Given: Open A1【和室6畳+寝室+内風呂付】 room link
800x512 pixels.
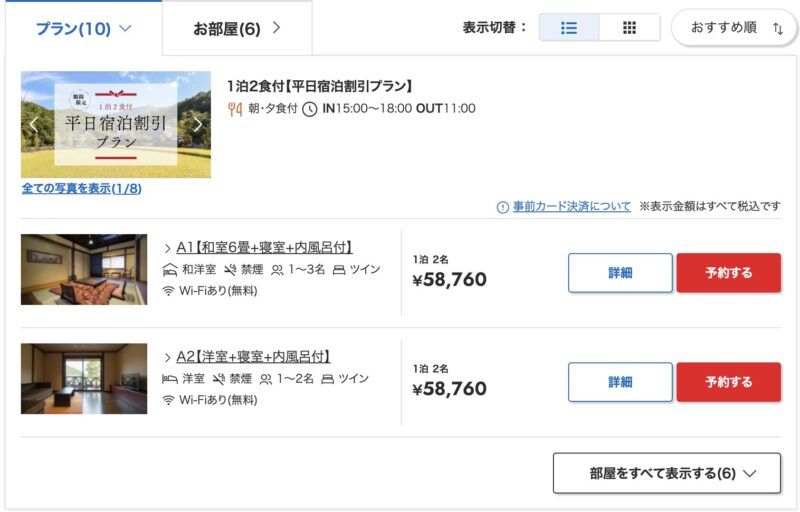Looking at the screenshot, I should (264, 247).
